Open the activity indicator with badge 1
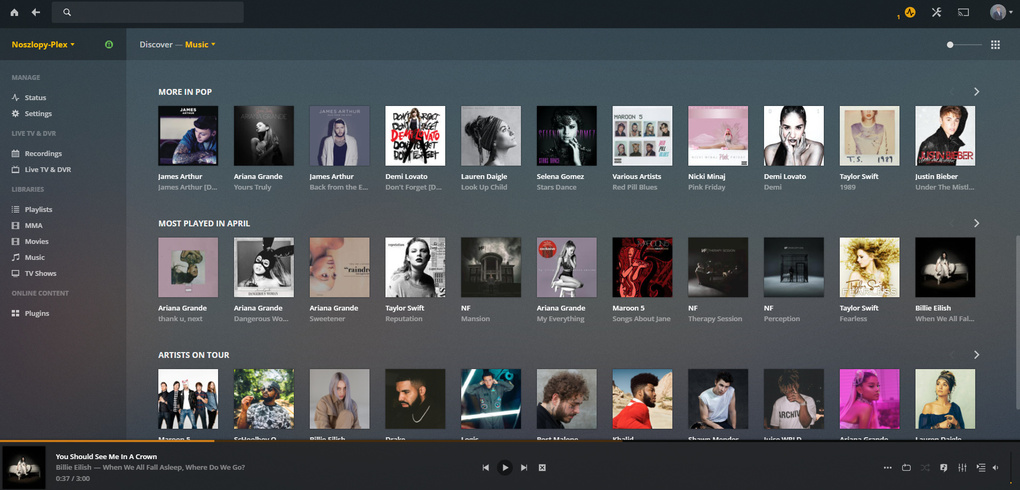The image size is (1020, 490). [x=909, y=12]
